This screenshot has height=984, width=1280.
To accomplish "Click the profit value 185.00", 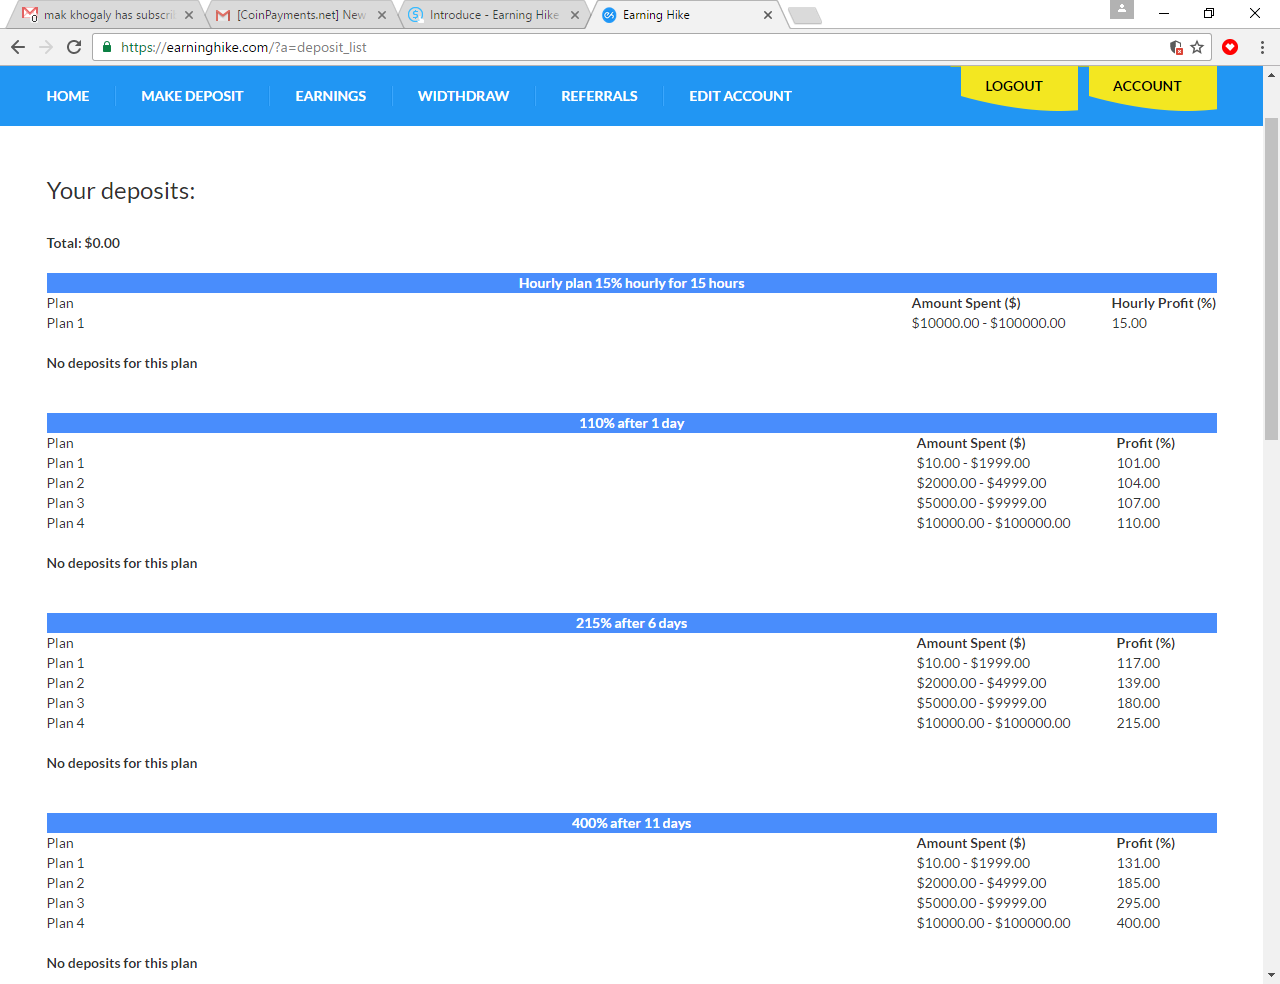I will [x=1139, y=883].
